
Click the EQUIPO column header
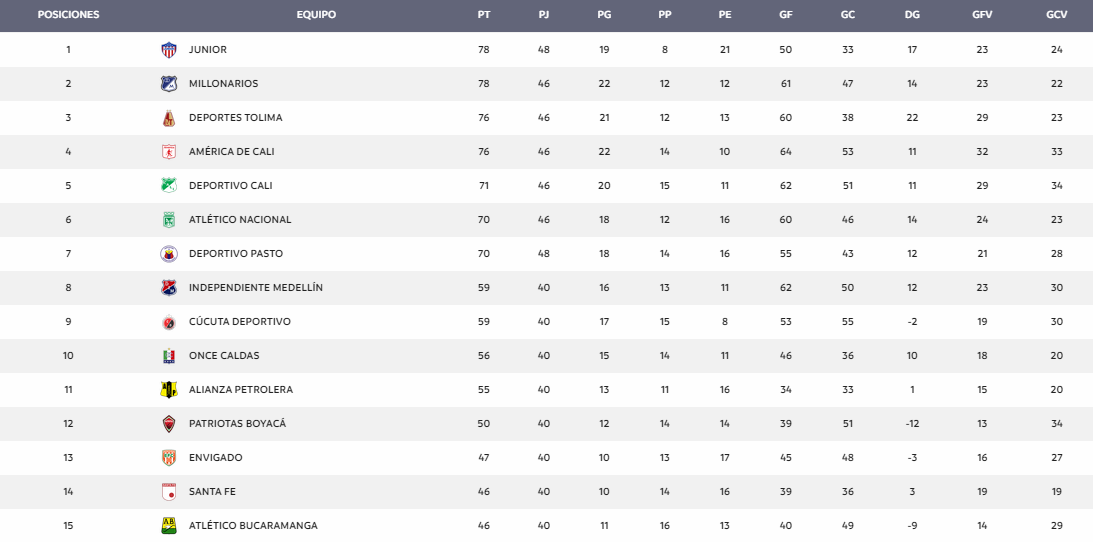click(x=316, y=15)
